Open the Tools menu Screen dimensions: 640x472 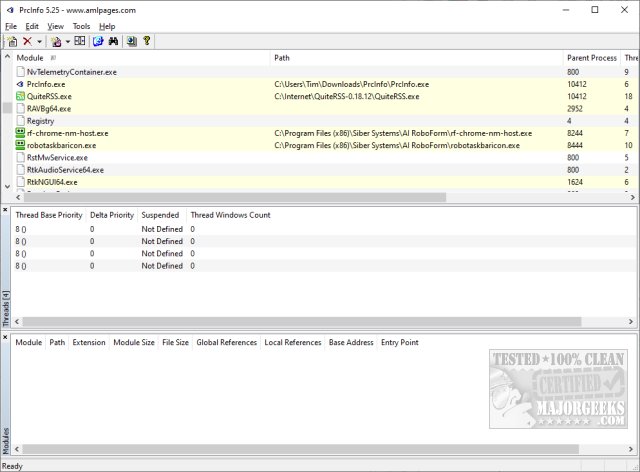81,27
